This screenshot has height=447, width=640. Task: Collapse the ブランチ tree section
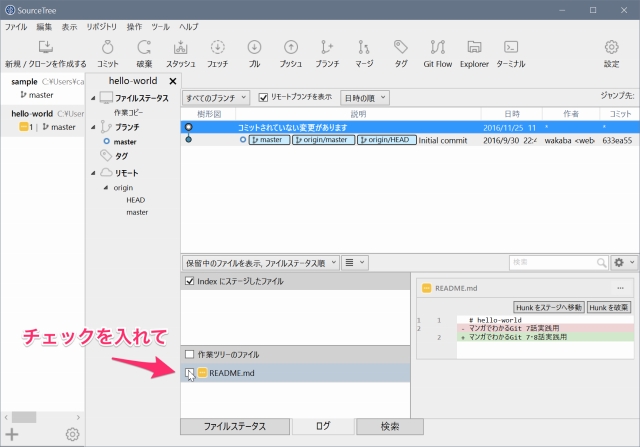(93, 127)
